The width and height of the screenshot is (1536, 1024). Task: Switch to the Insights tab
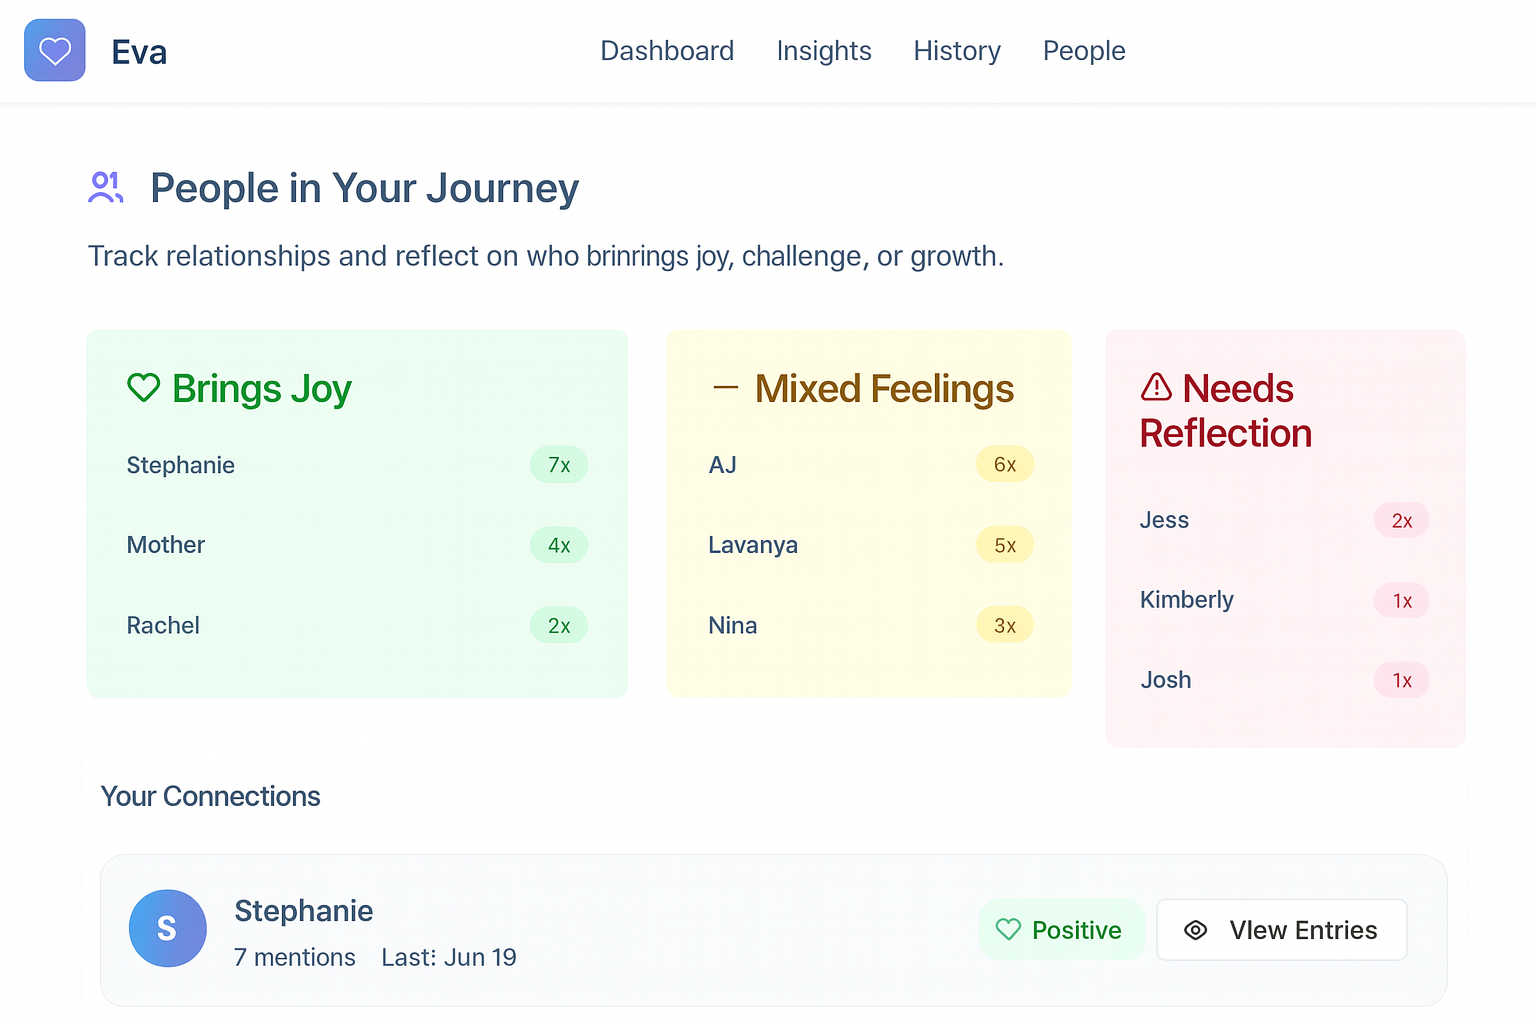824,51
